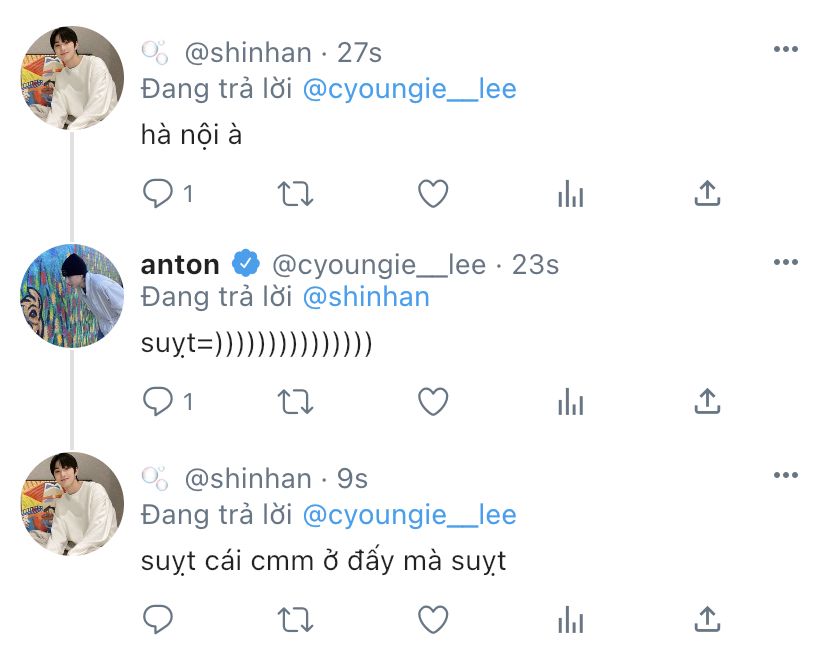Open more options on the 27s tweet

(786, 49)
